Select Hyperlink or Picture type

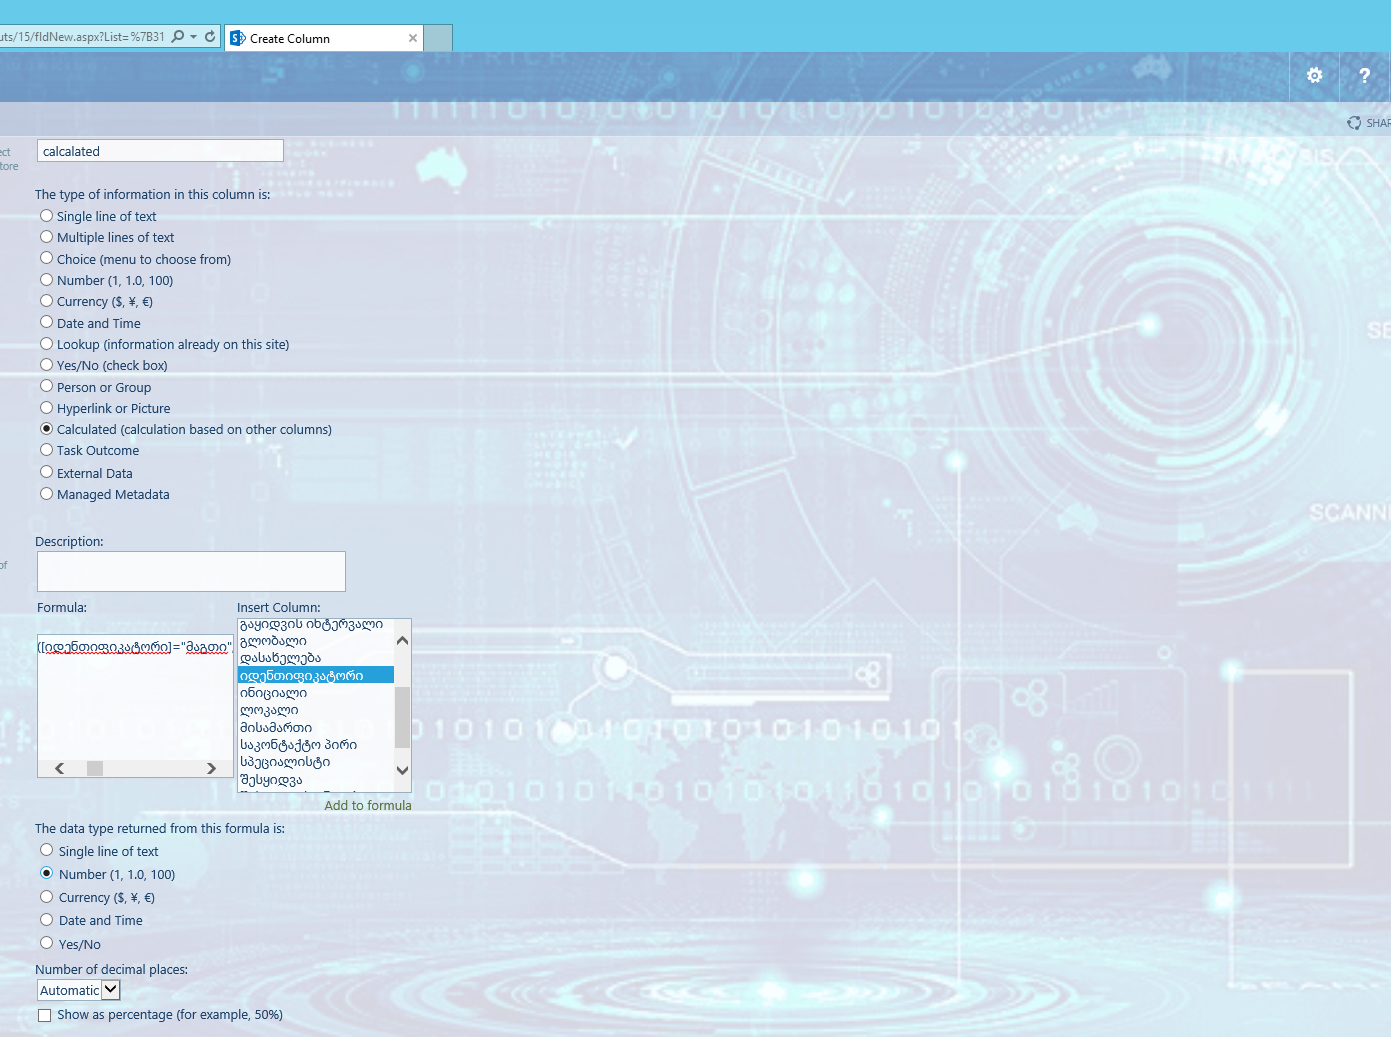(x=46, y=408)
